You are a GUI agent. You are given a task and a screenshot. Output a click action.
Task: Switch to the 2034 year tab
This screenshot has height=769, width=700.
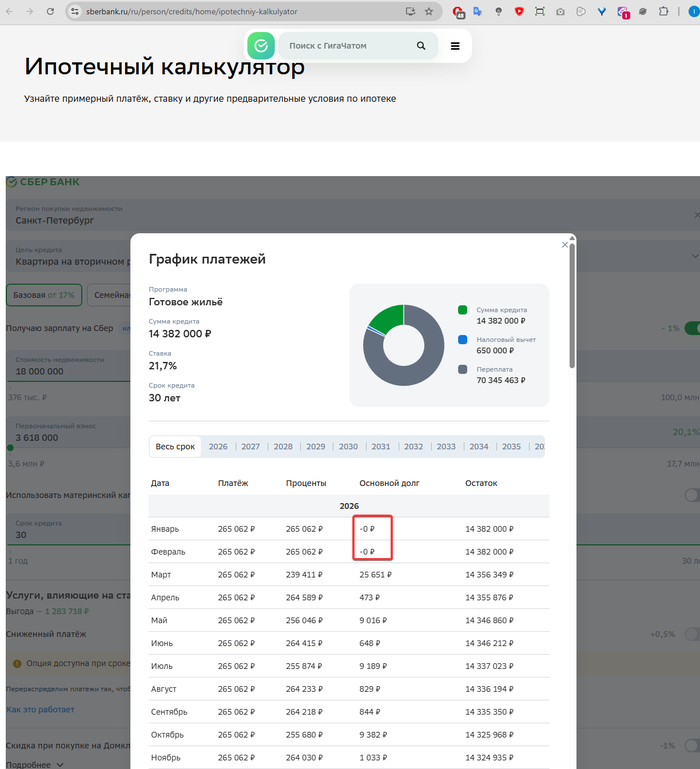(479, 447)
